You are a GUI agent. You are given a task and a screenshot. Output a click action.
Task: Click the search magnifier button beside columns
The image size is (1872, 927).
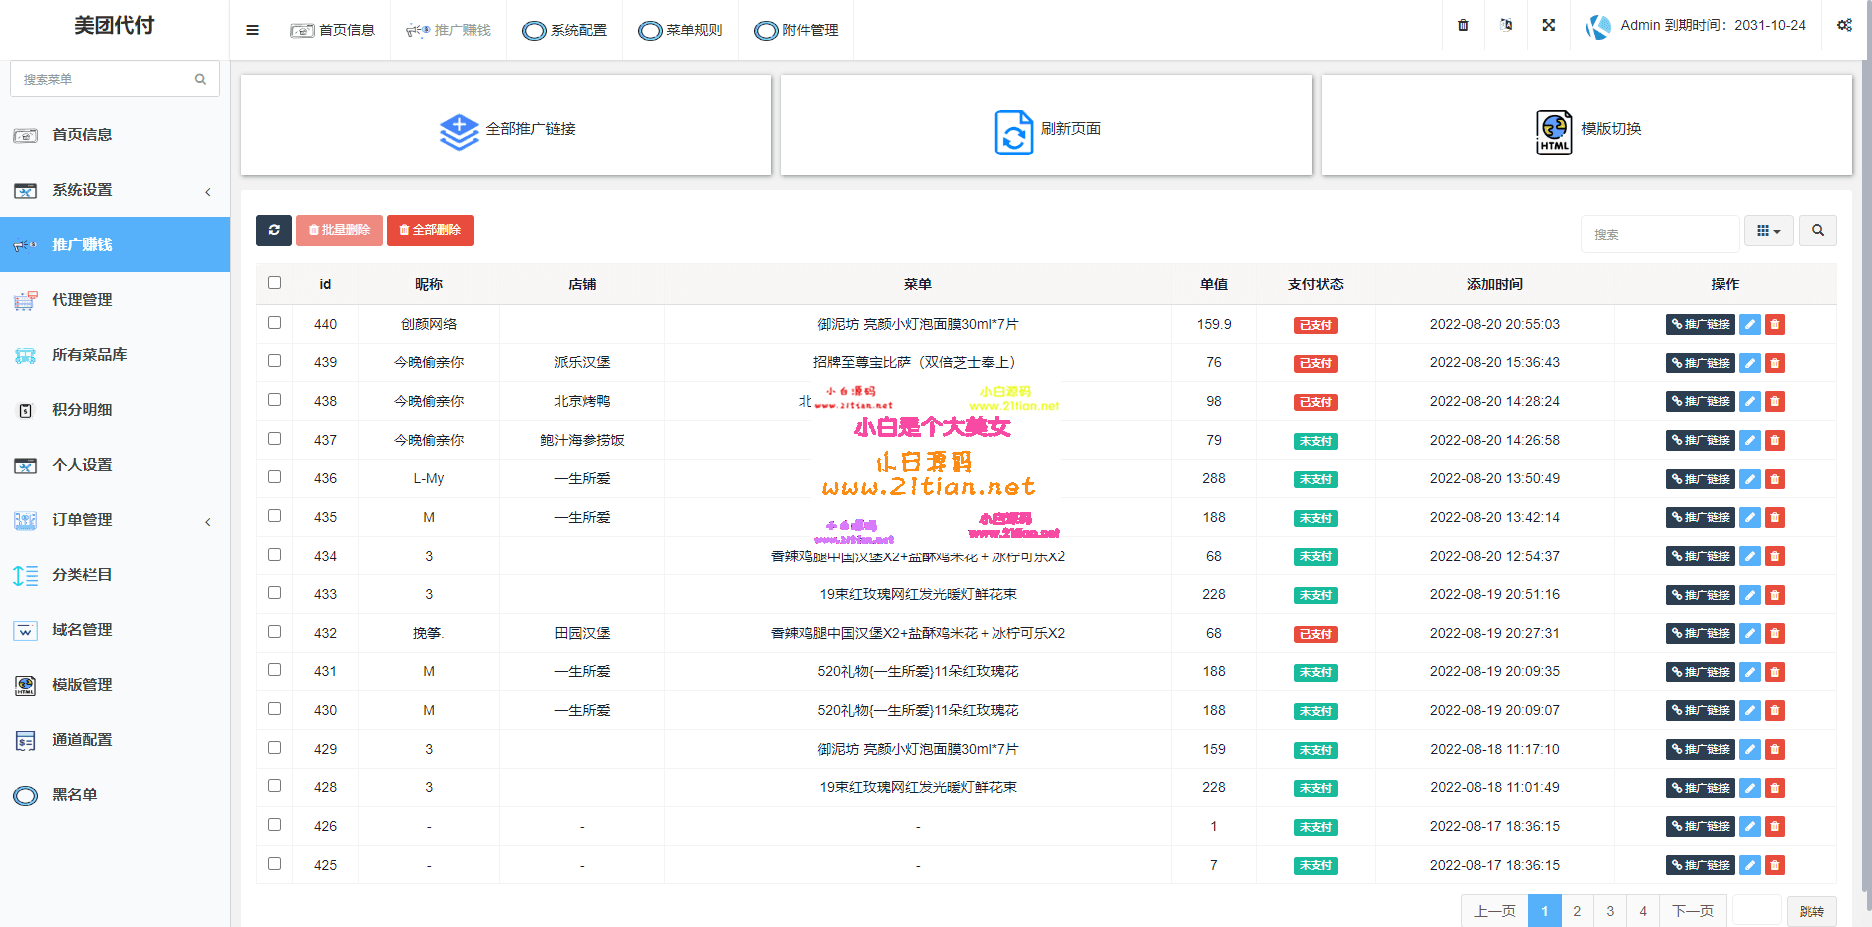(x=1817, y=231)
